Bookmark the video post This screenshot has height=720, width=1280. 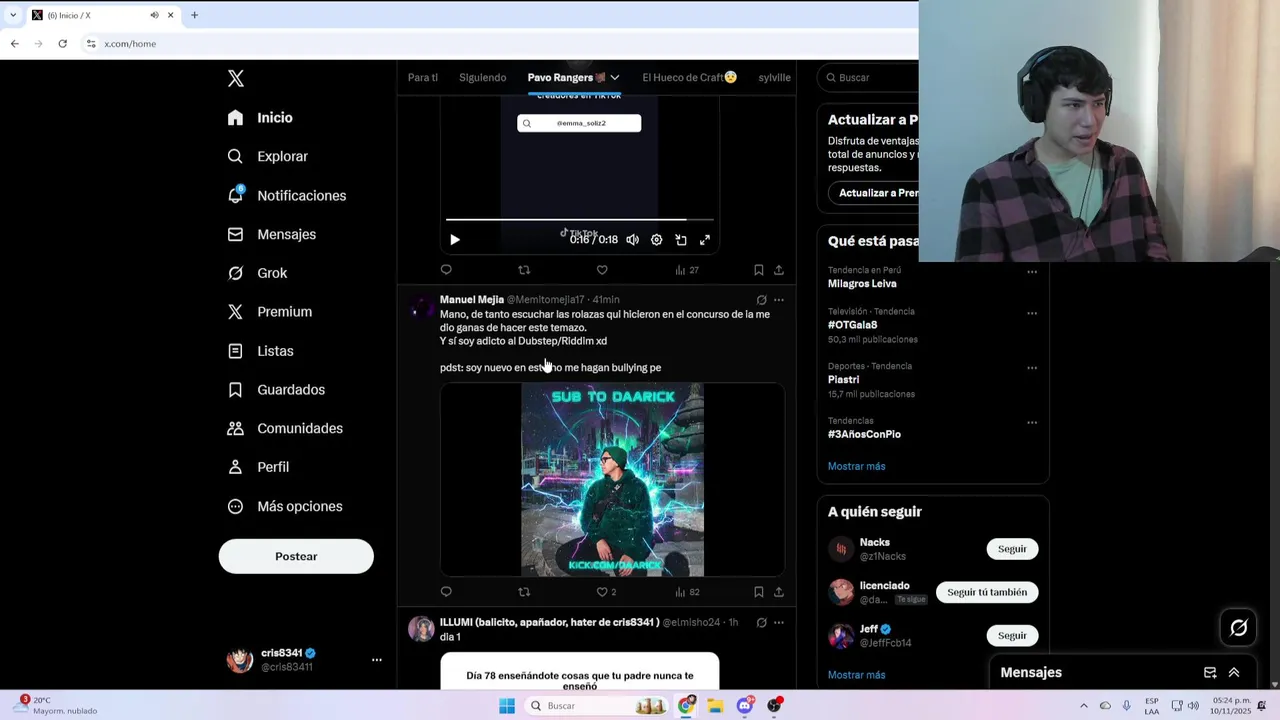coord(758,270)
